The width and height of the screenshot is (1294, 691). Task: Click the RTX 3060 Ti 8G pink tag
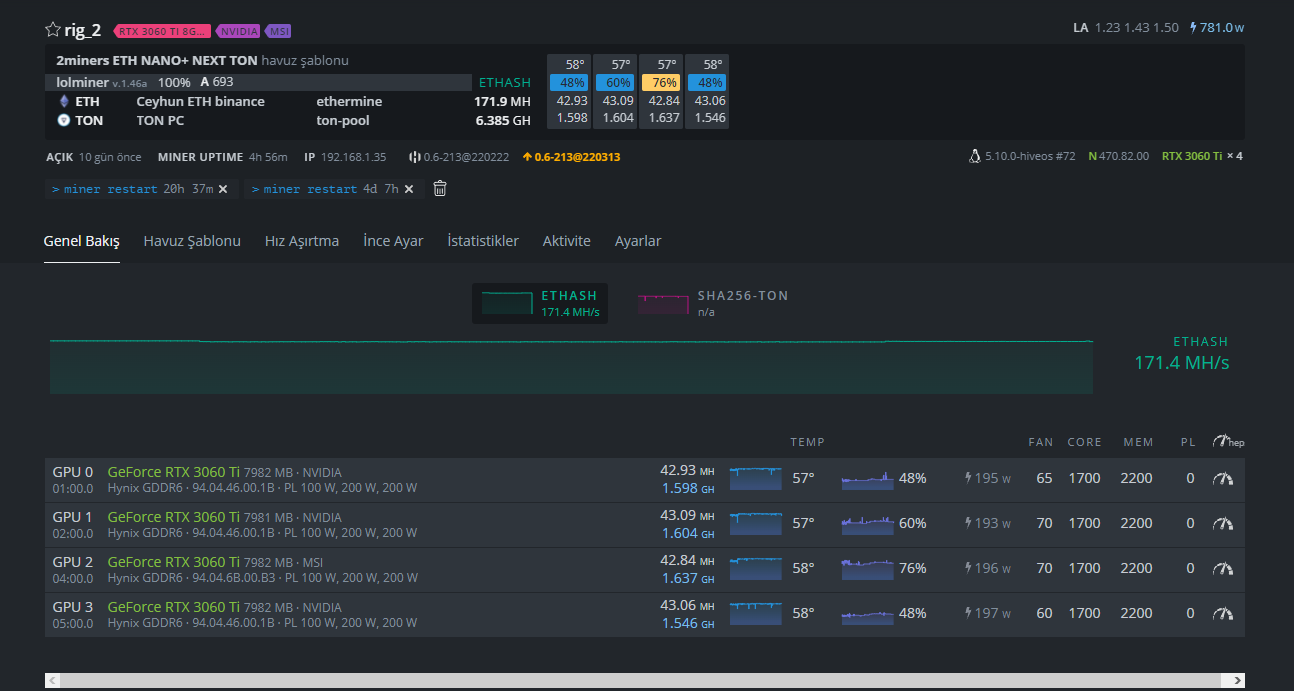pos(163,31)
